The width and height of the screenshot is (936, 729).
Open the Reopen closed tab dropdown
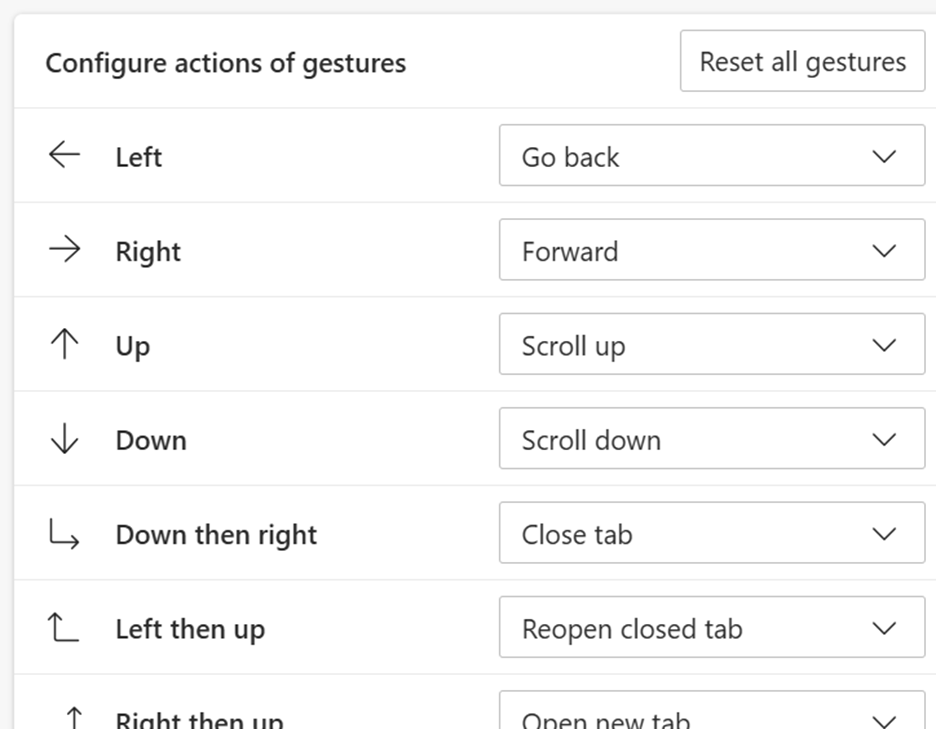coord(712,627)
